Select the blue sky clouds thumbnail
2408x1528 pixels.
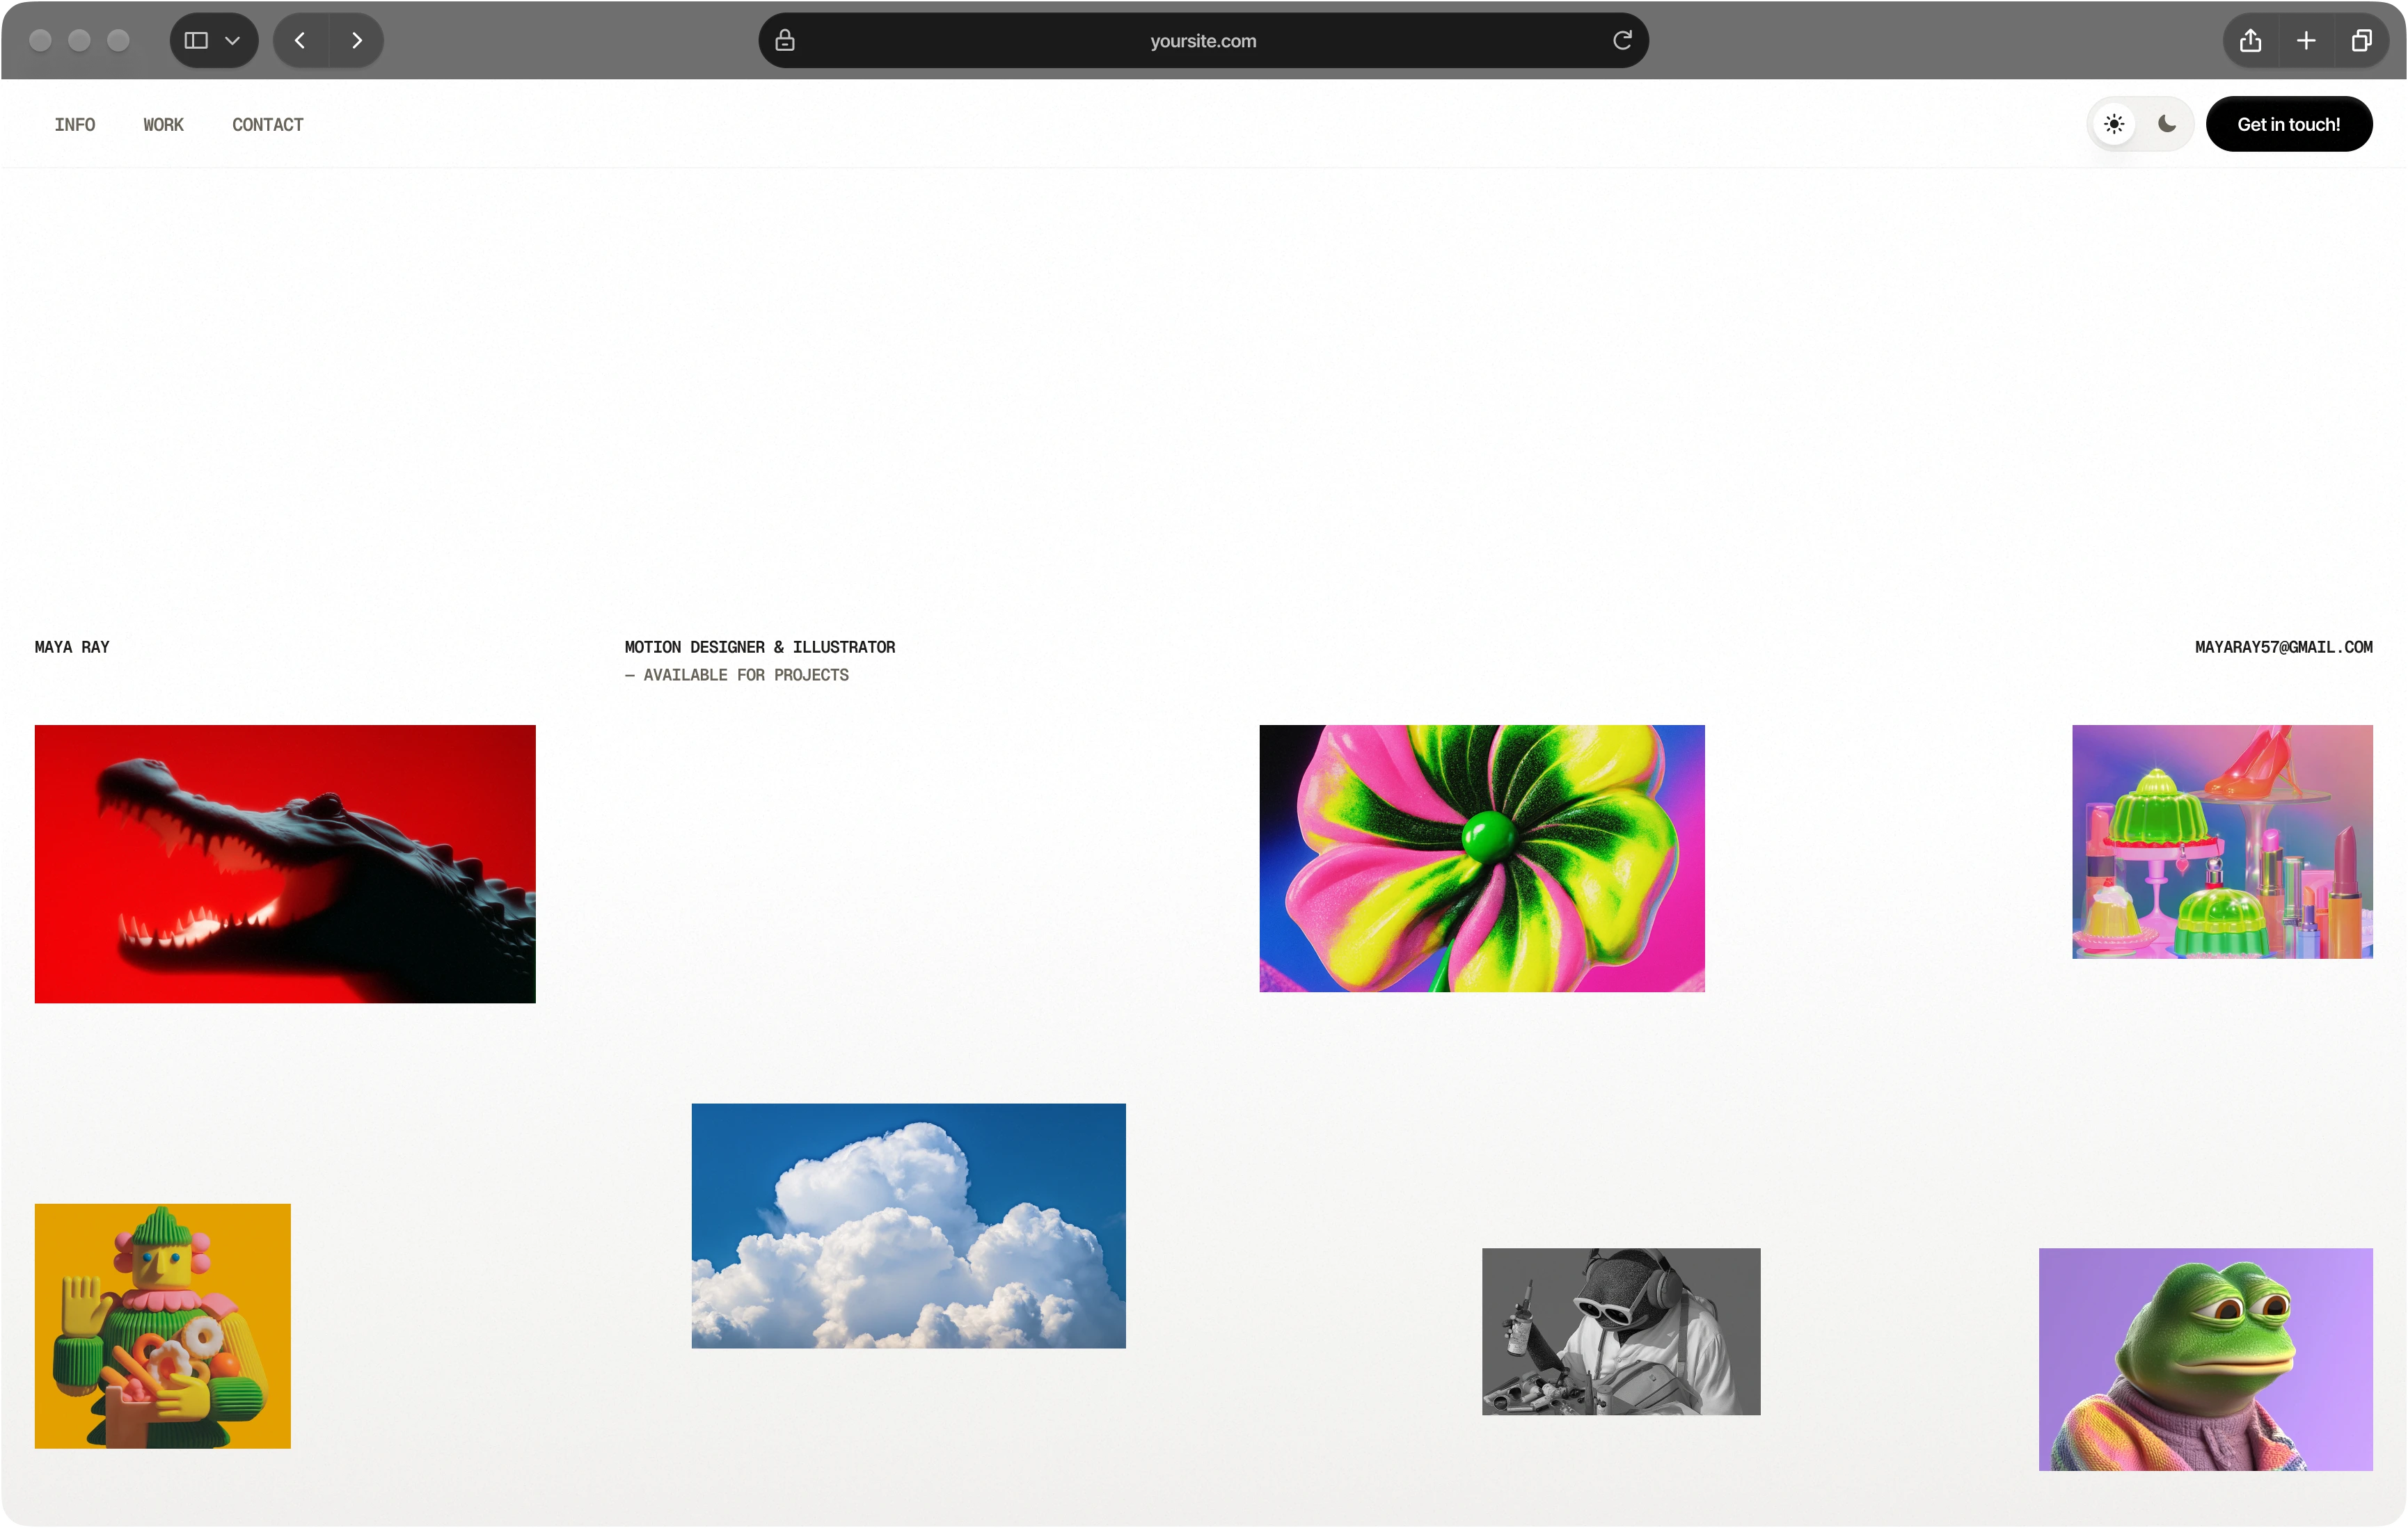(x=908, y=1226)
